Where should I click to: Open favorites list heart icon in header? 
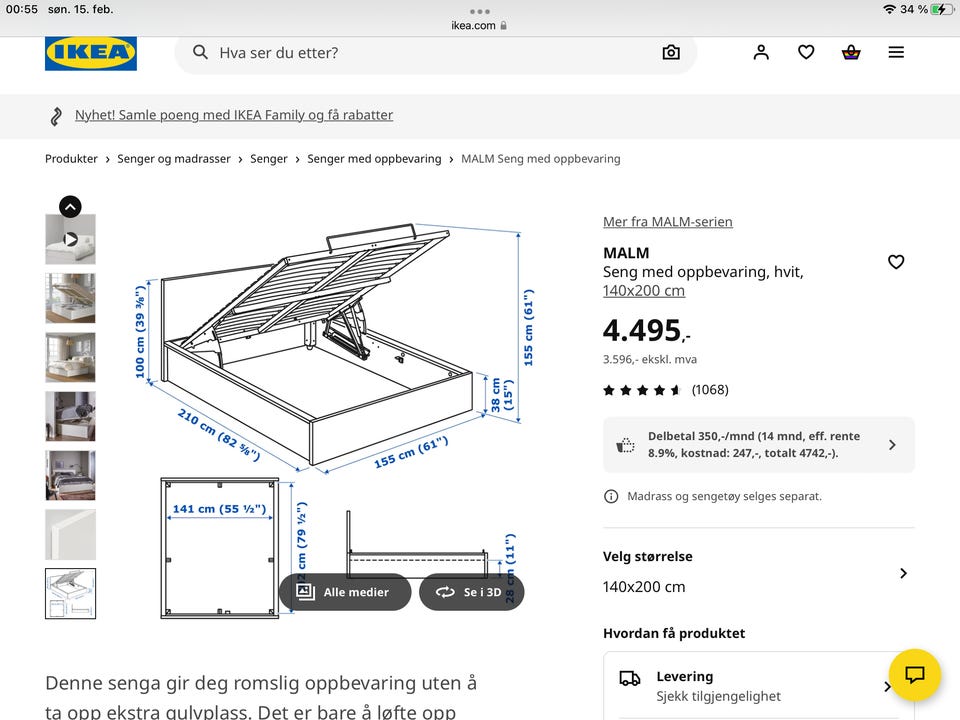click(x=806, y=53)
